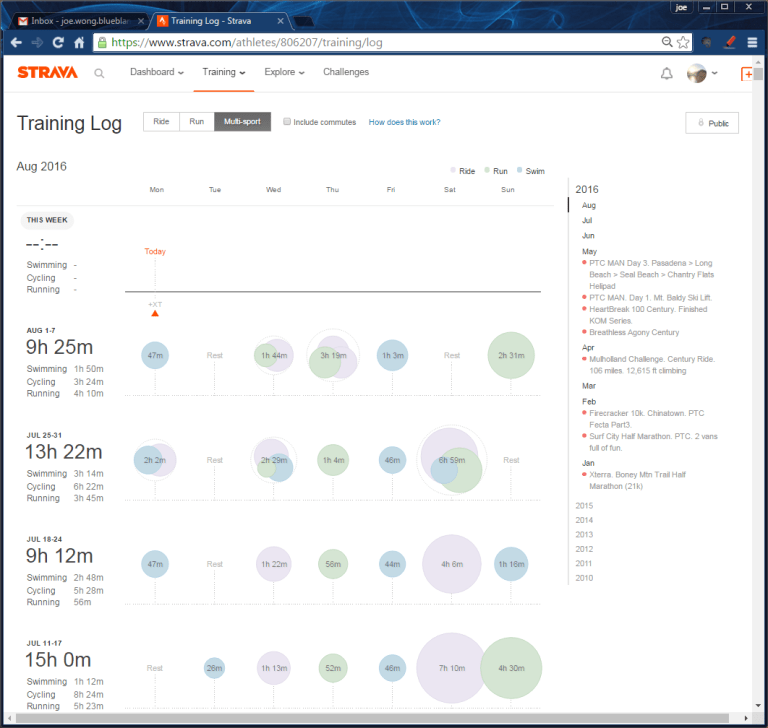768x728 pixels.
Task: Open the 47m swim bubble Aug 1-7
Action: click(155, 355)
